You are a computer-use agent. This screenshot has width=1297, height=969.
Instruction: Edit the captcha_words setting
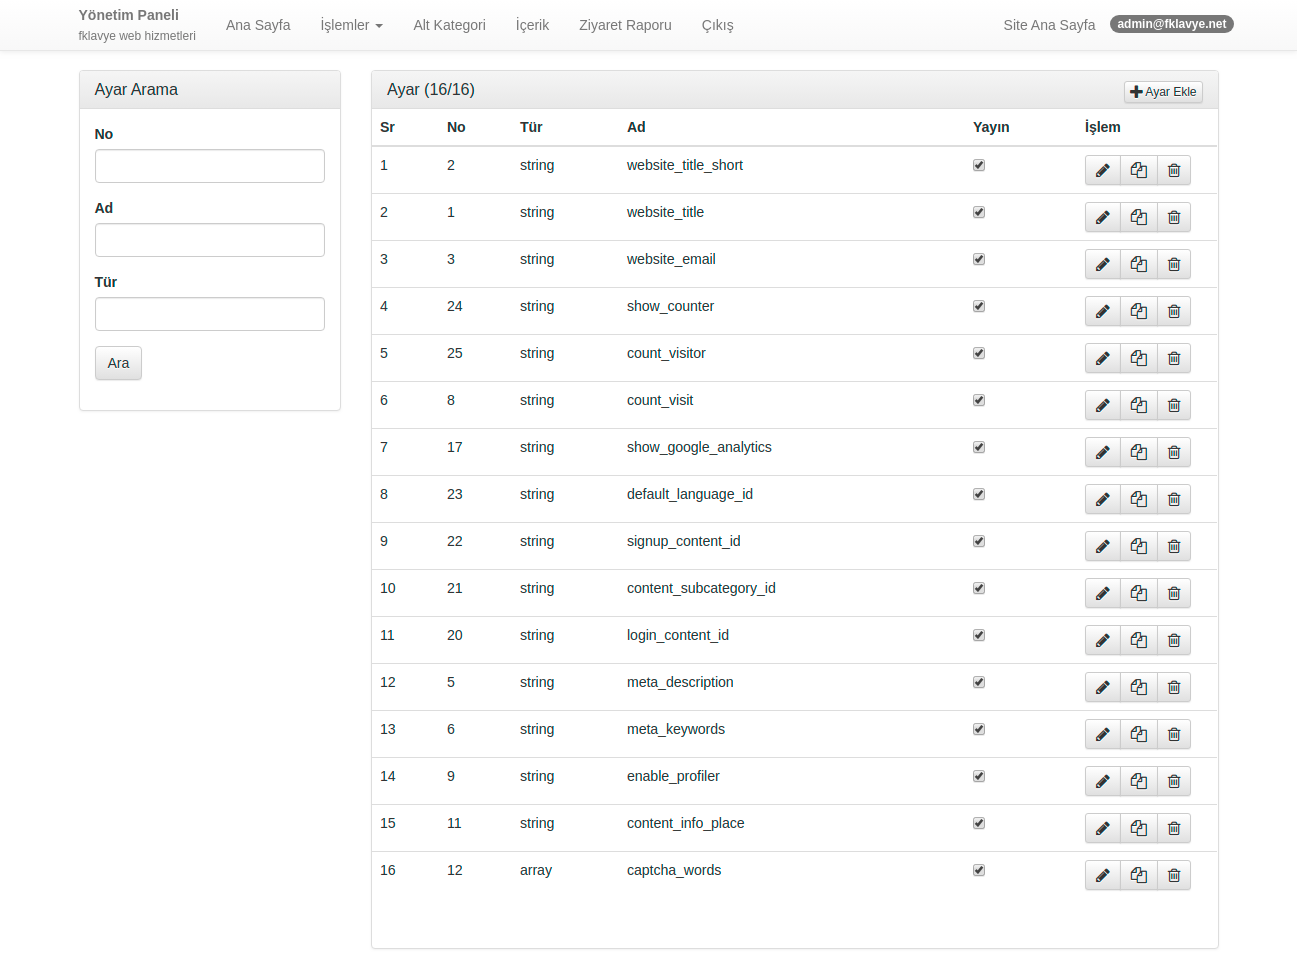click(1102, 875)
